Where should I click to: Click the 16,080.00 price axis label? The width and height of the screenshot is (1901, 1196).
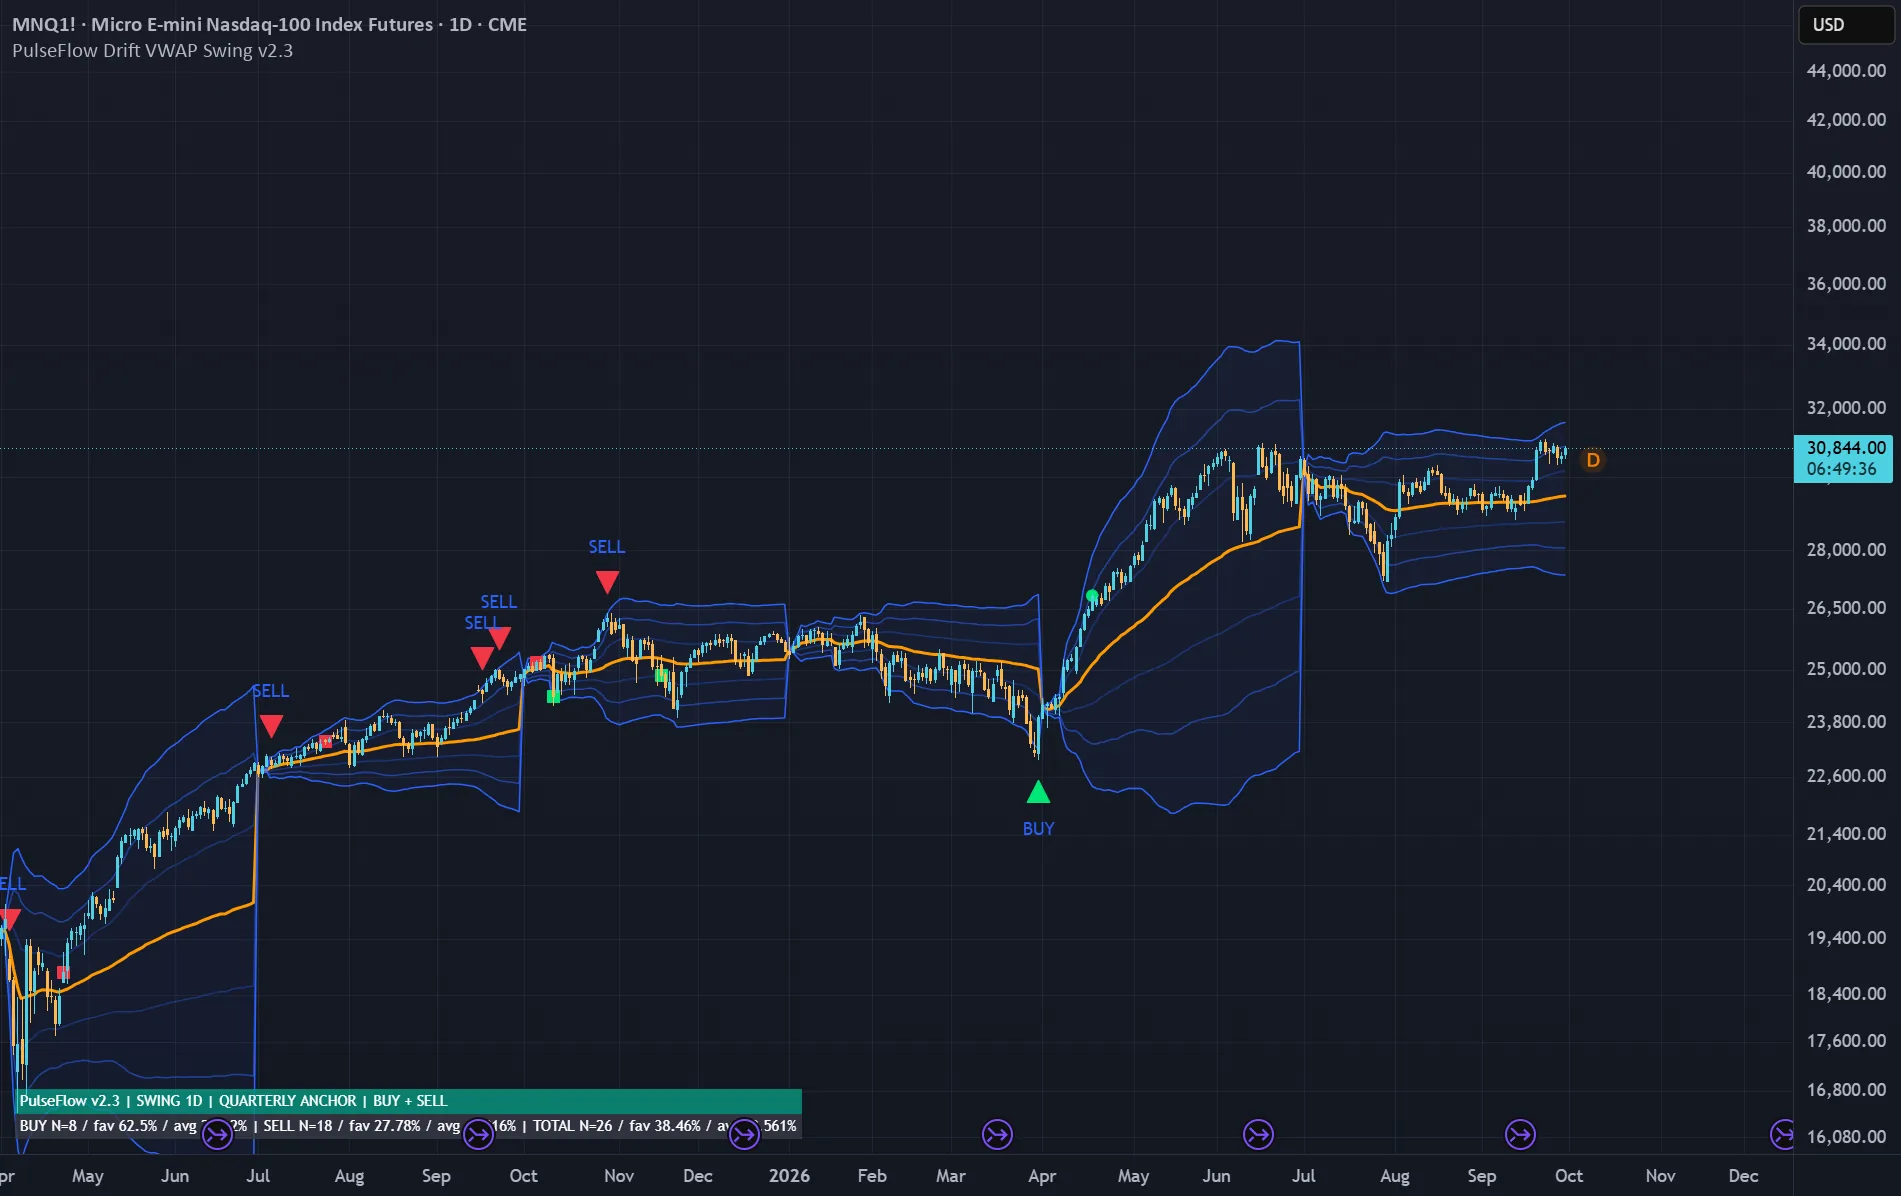click(x=1846, y=1137)
